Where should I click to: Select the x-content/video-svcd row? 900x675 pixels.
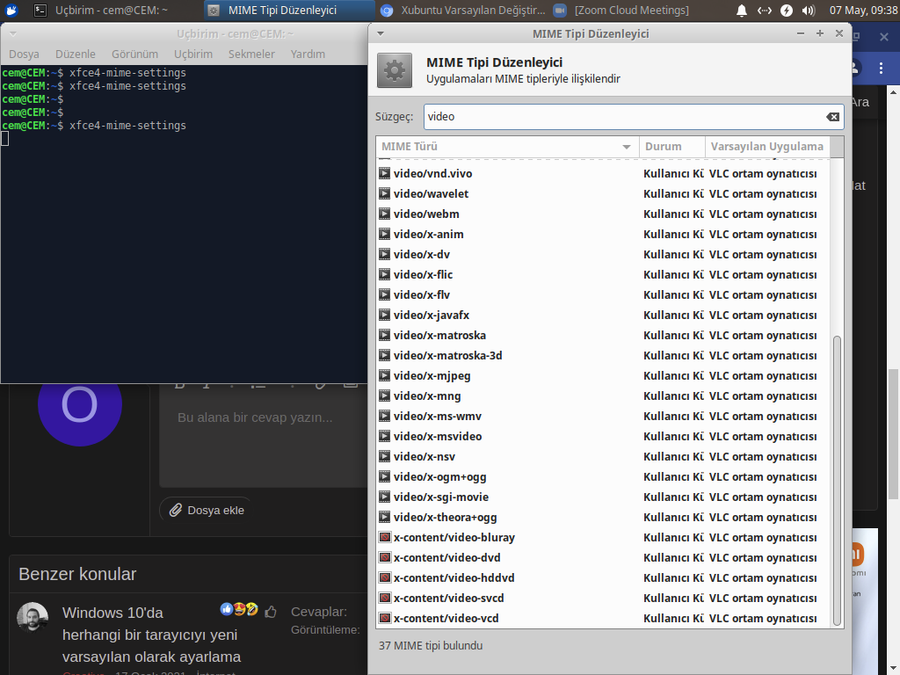[x=604, y=598]
